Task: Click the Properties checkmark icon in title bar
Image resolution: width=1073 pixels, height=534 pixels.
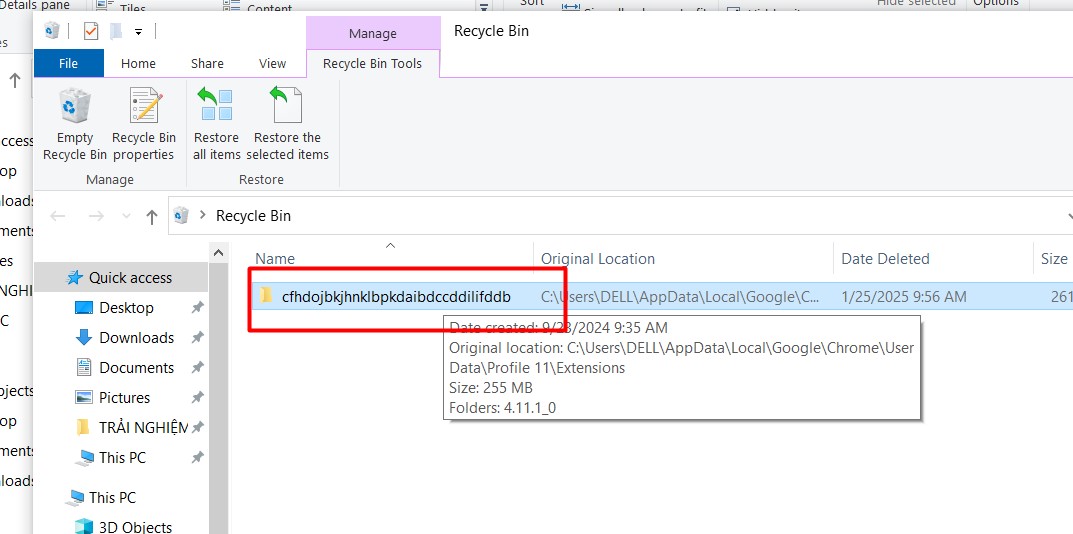Action: pyautogui.click(x=91, y=31)
